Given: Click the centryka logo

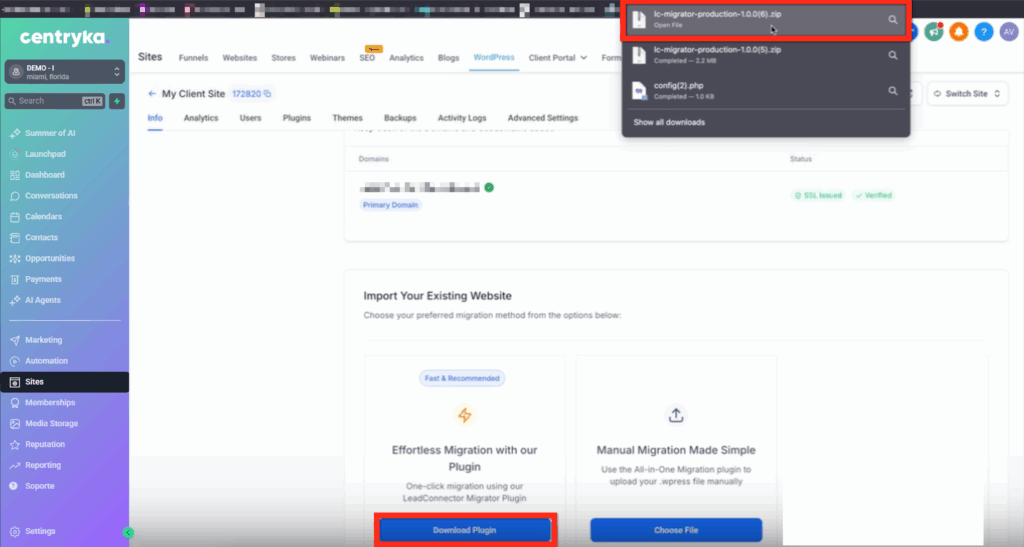Looking at the screenshot, I should (64, 38).
